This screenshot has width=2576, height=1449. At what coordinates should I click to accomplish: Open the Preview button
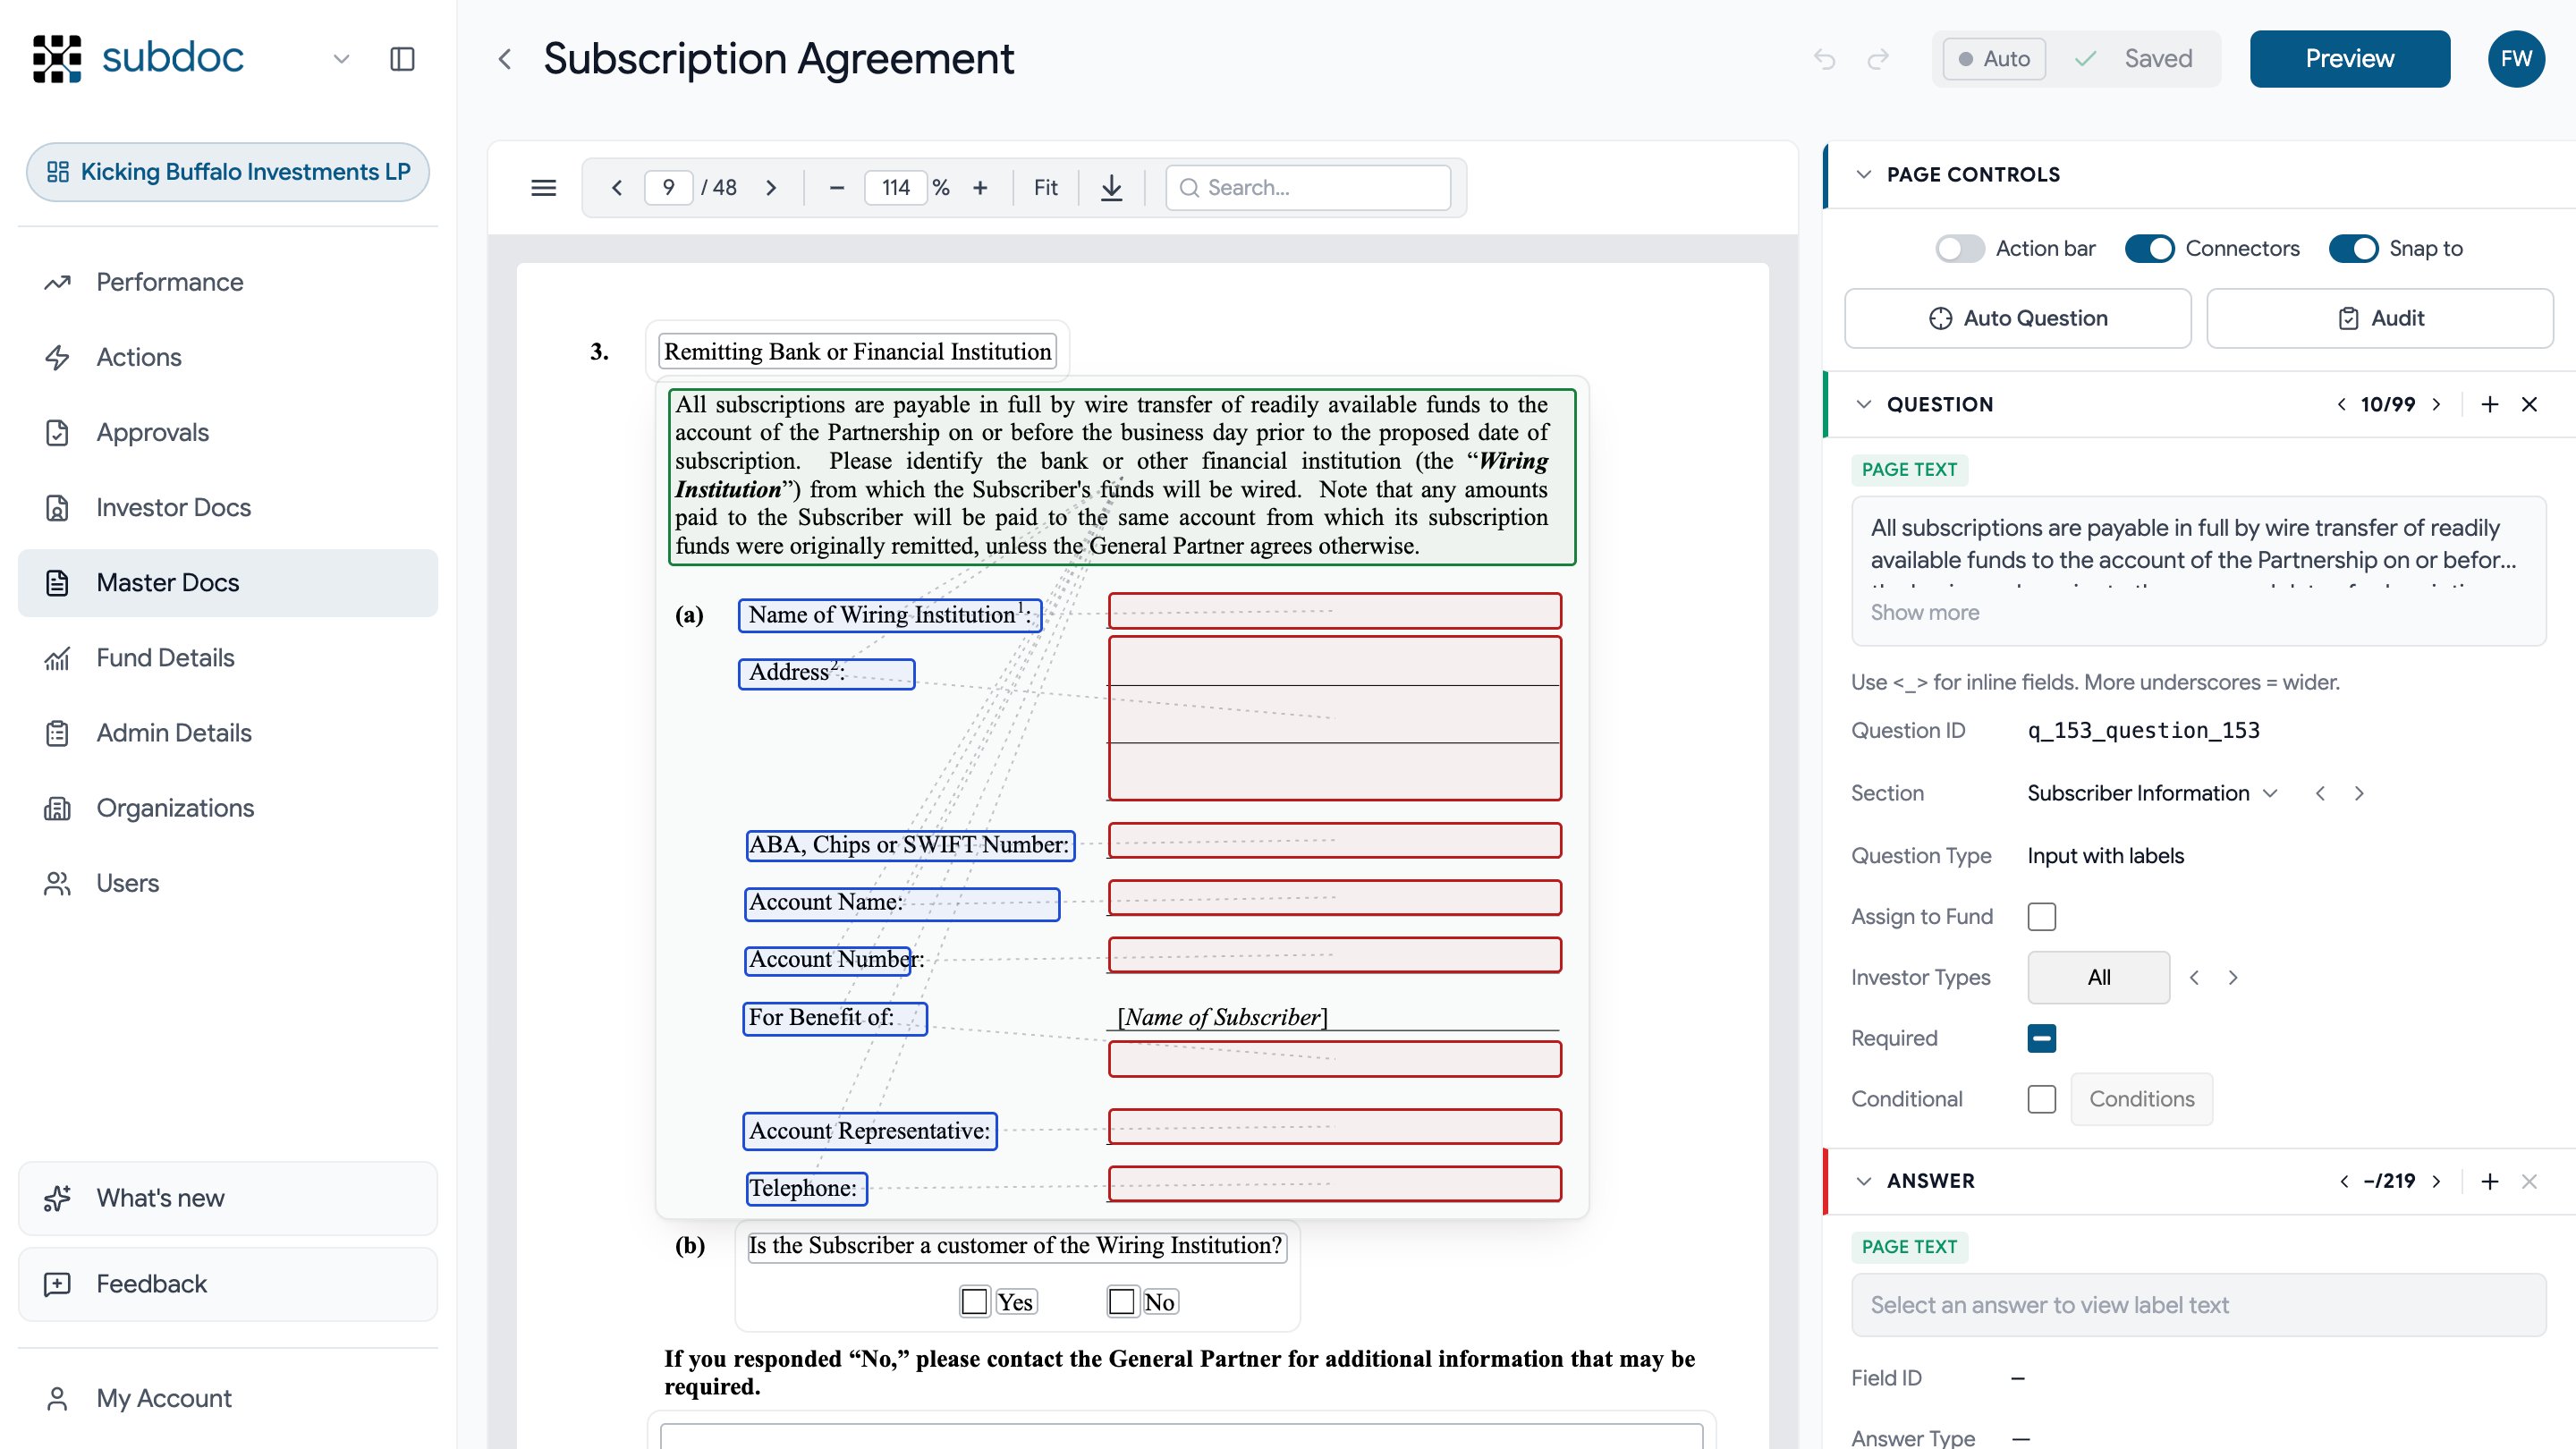click(2349, 59)
